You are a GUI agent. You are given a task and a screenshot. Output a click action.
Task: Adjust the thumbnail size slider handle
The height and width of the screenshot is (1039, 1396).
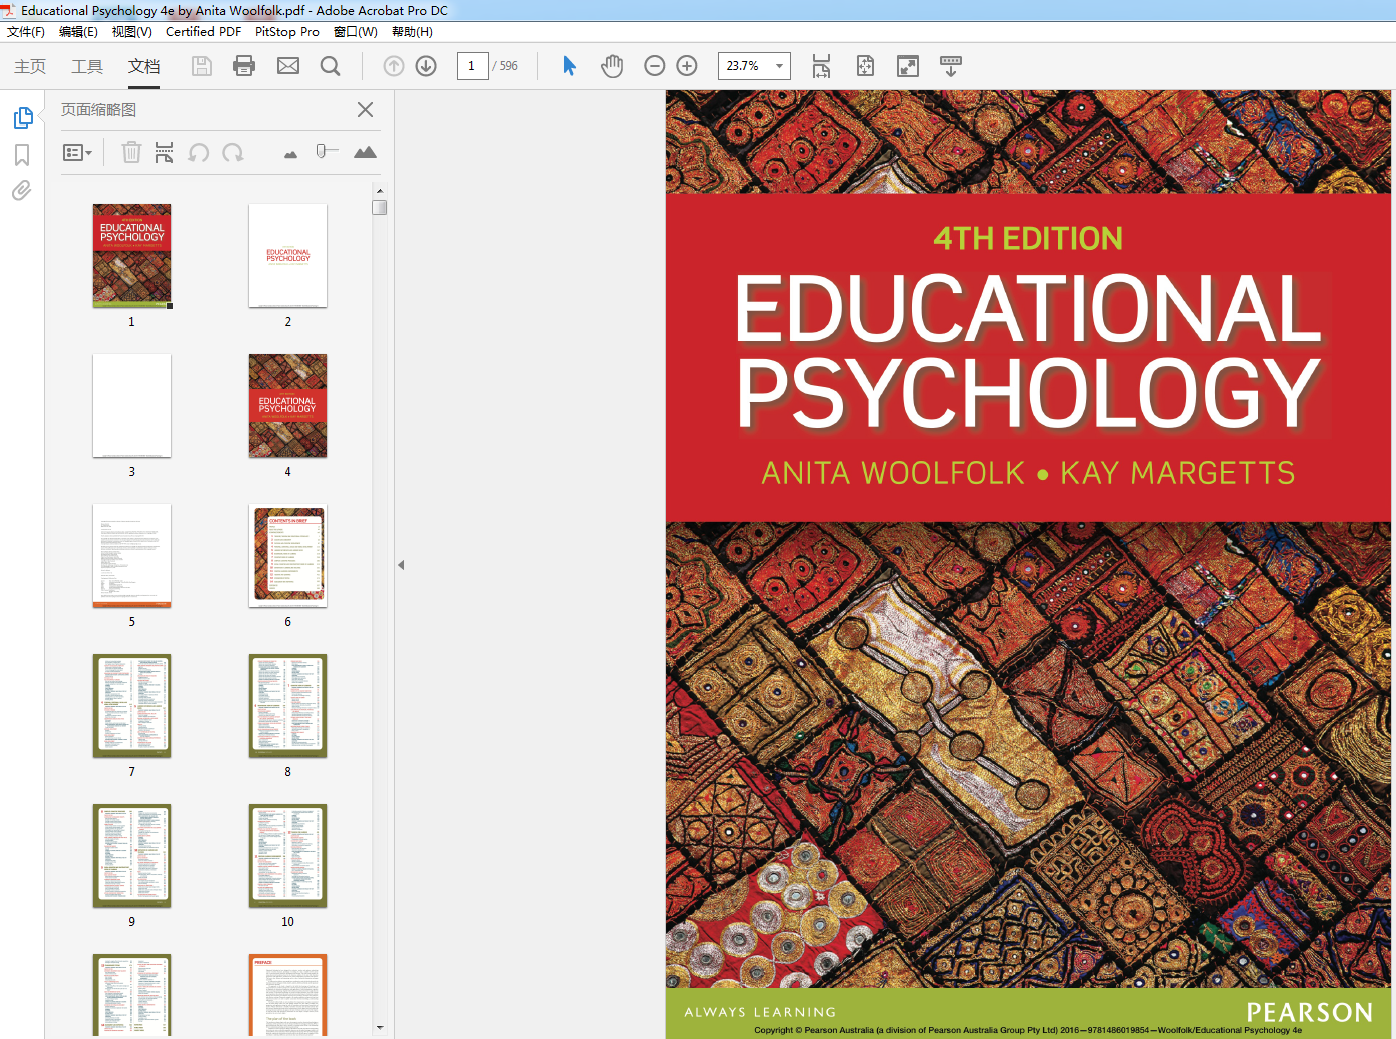coord(322,151)
